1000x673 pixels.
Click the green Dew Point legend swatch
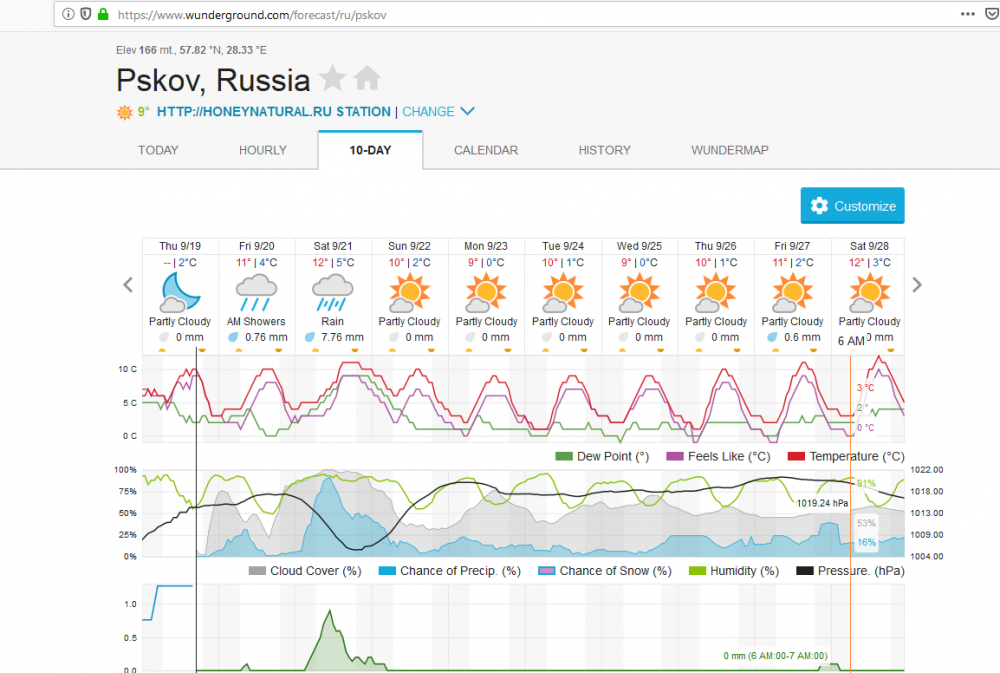(564, 457)
